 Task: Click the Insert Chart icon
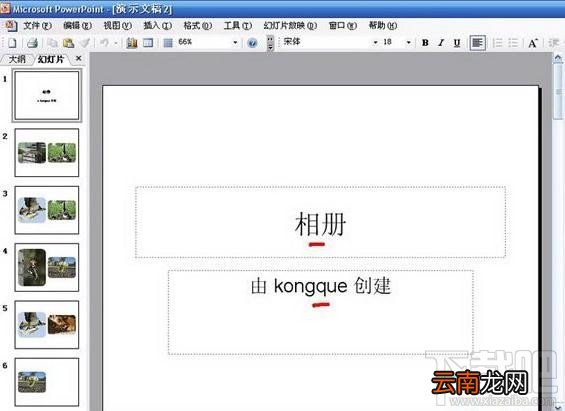(132, 43)
